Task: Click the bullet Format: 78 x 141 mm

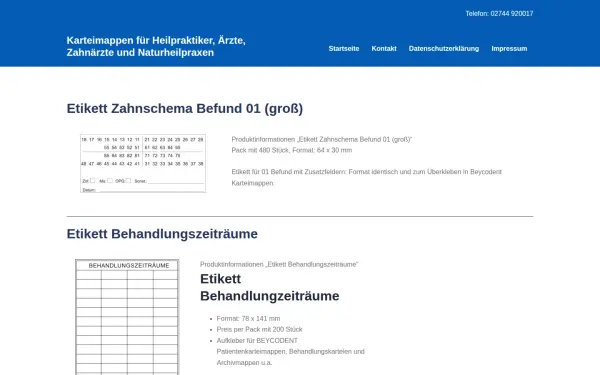Action: [248, 318]
